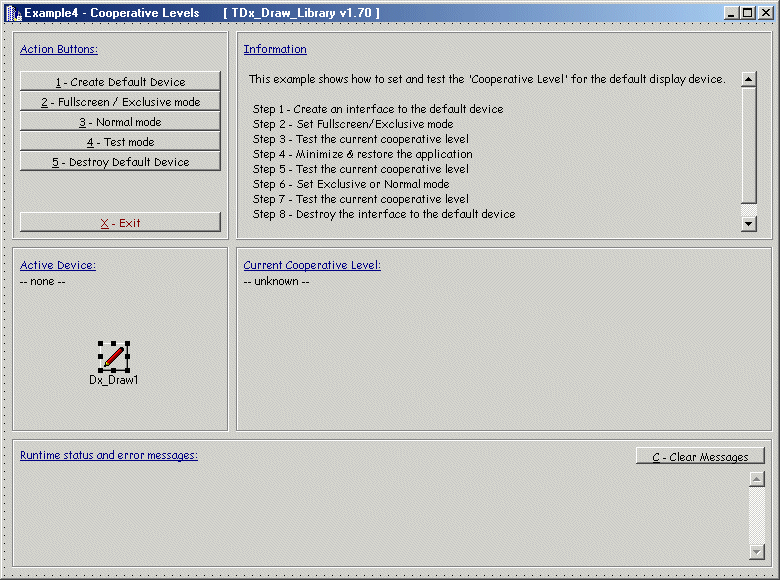
Task: Select the Dx_Draw1 component icon
Action: pyautogui.click(x=114, y=356)
